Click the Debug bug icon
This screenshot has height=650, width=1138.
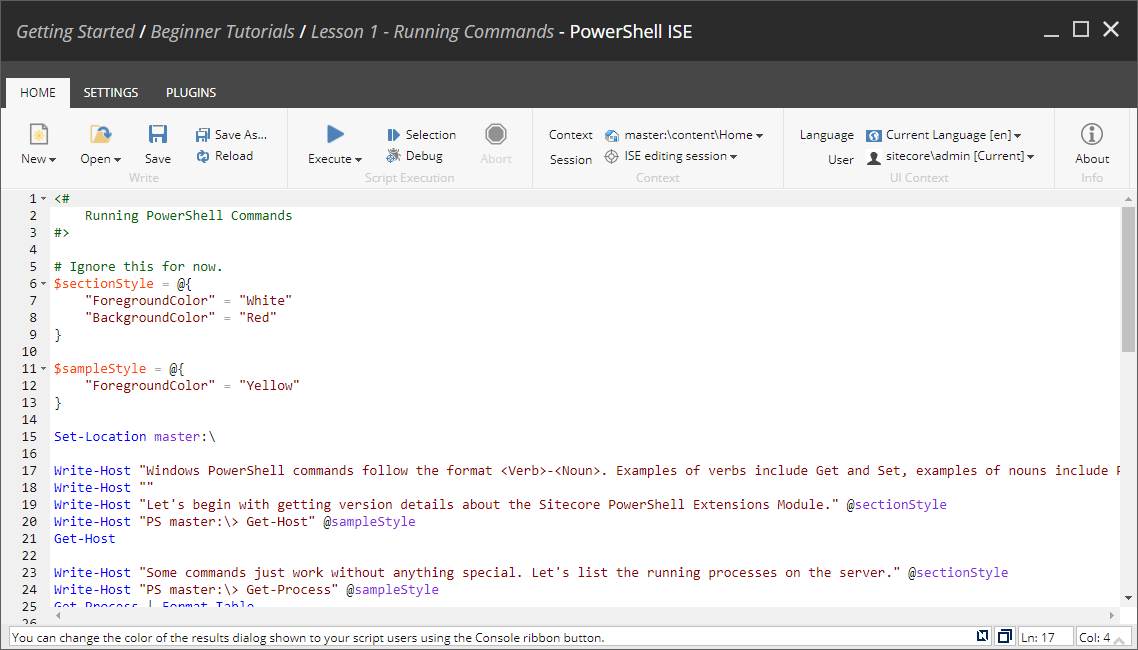click(x=393, y=156)
